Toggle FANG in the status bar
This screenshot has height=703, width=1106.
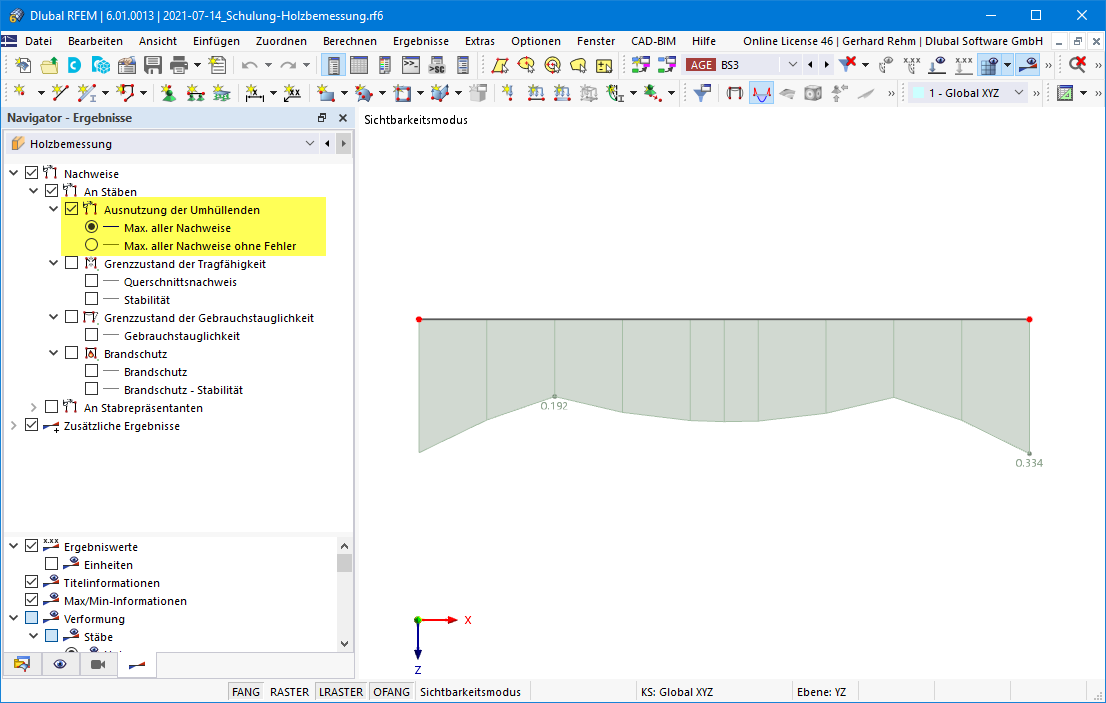point(245,692)
